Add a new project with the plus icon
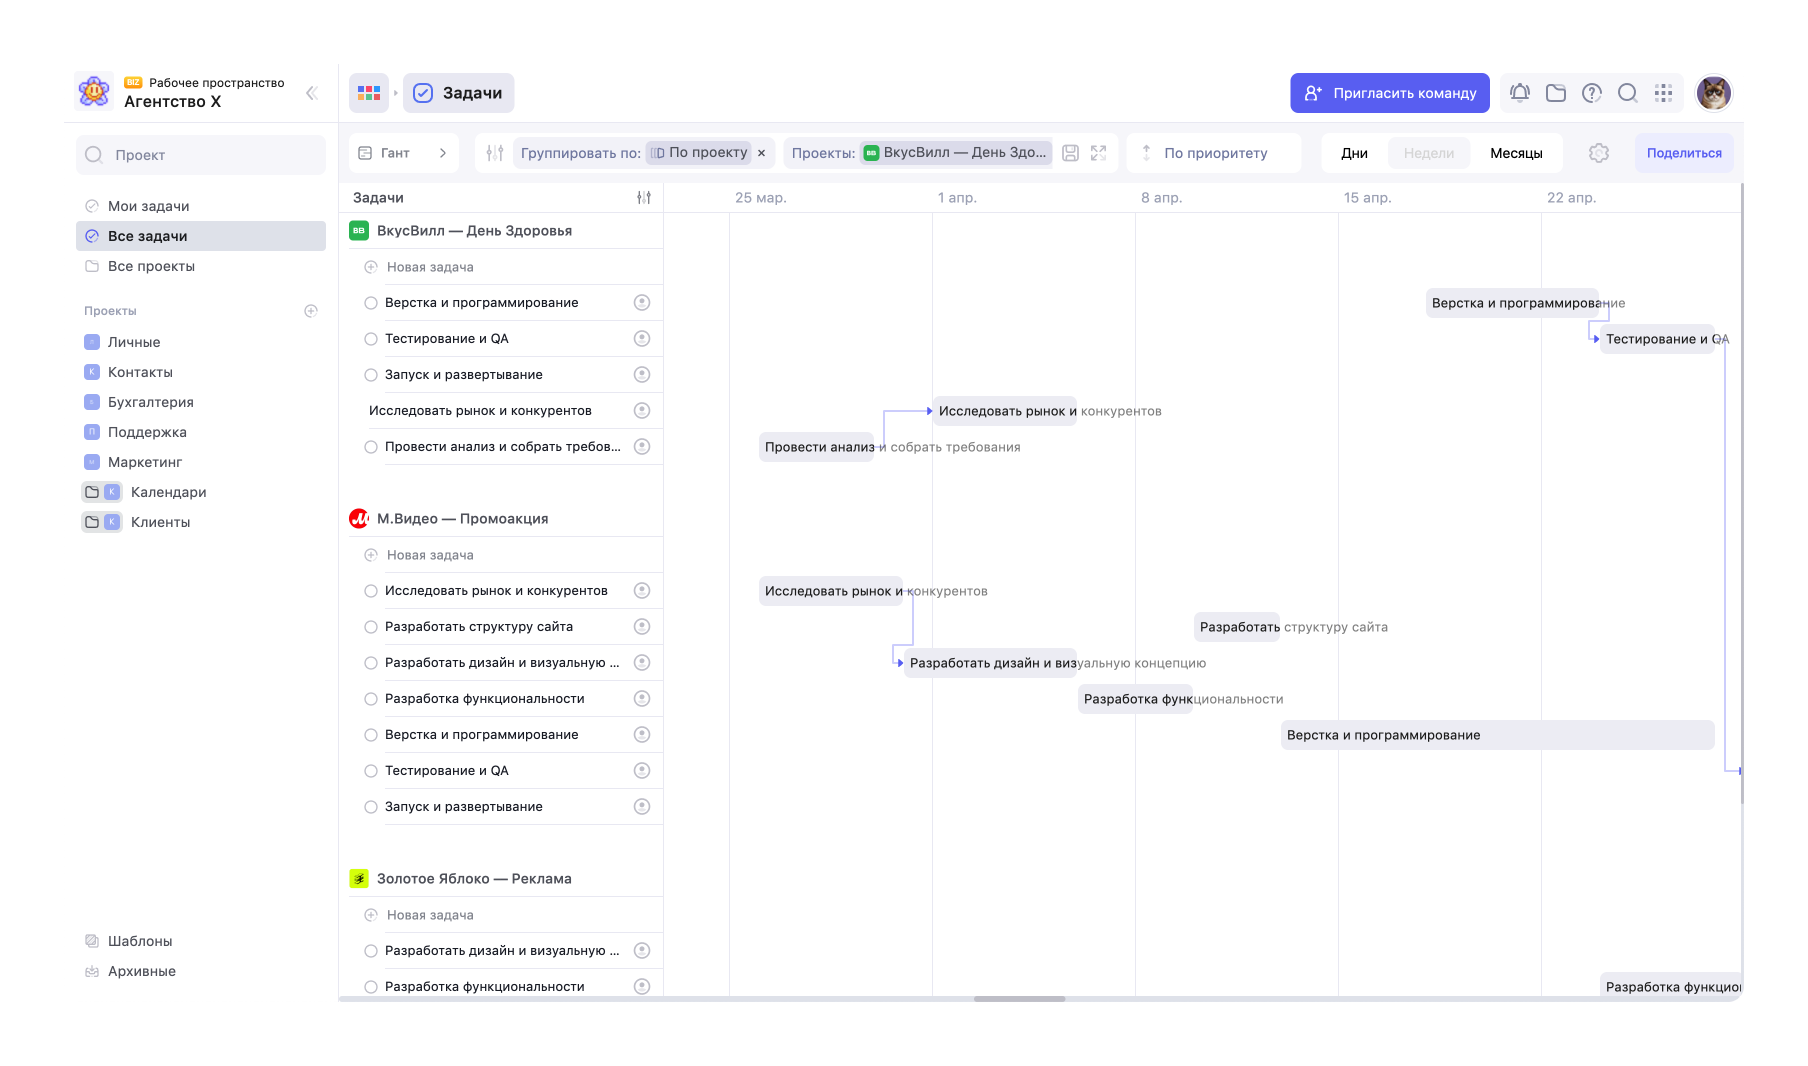Image resolution: width=1808 pixels, height=1066 pixels. pos(311,311)
